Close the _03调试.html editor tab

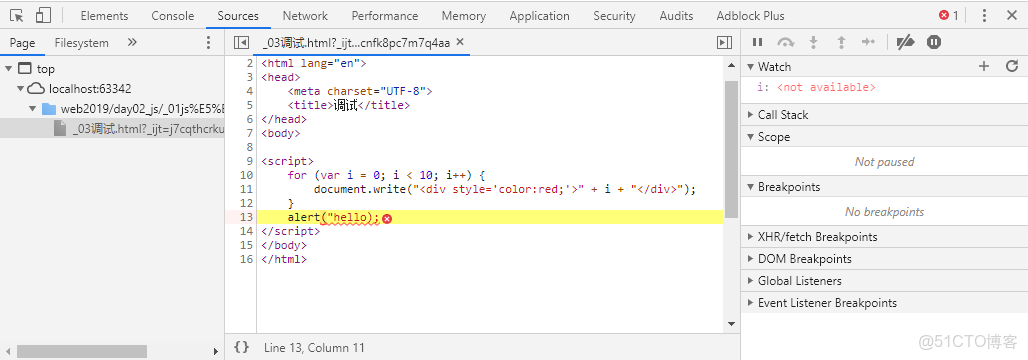(460, 42)
